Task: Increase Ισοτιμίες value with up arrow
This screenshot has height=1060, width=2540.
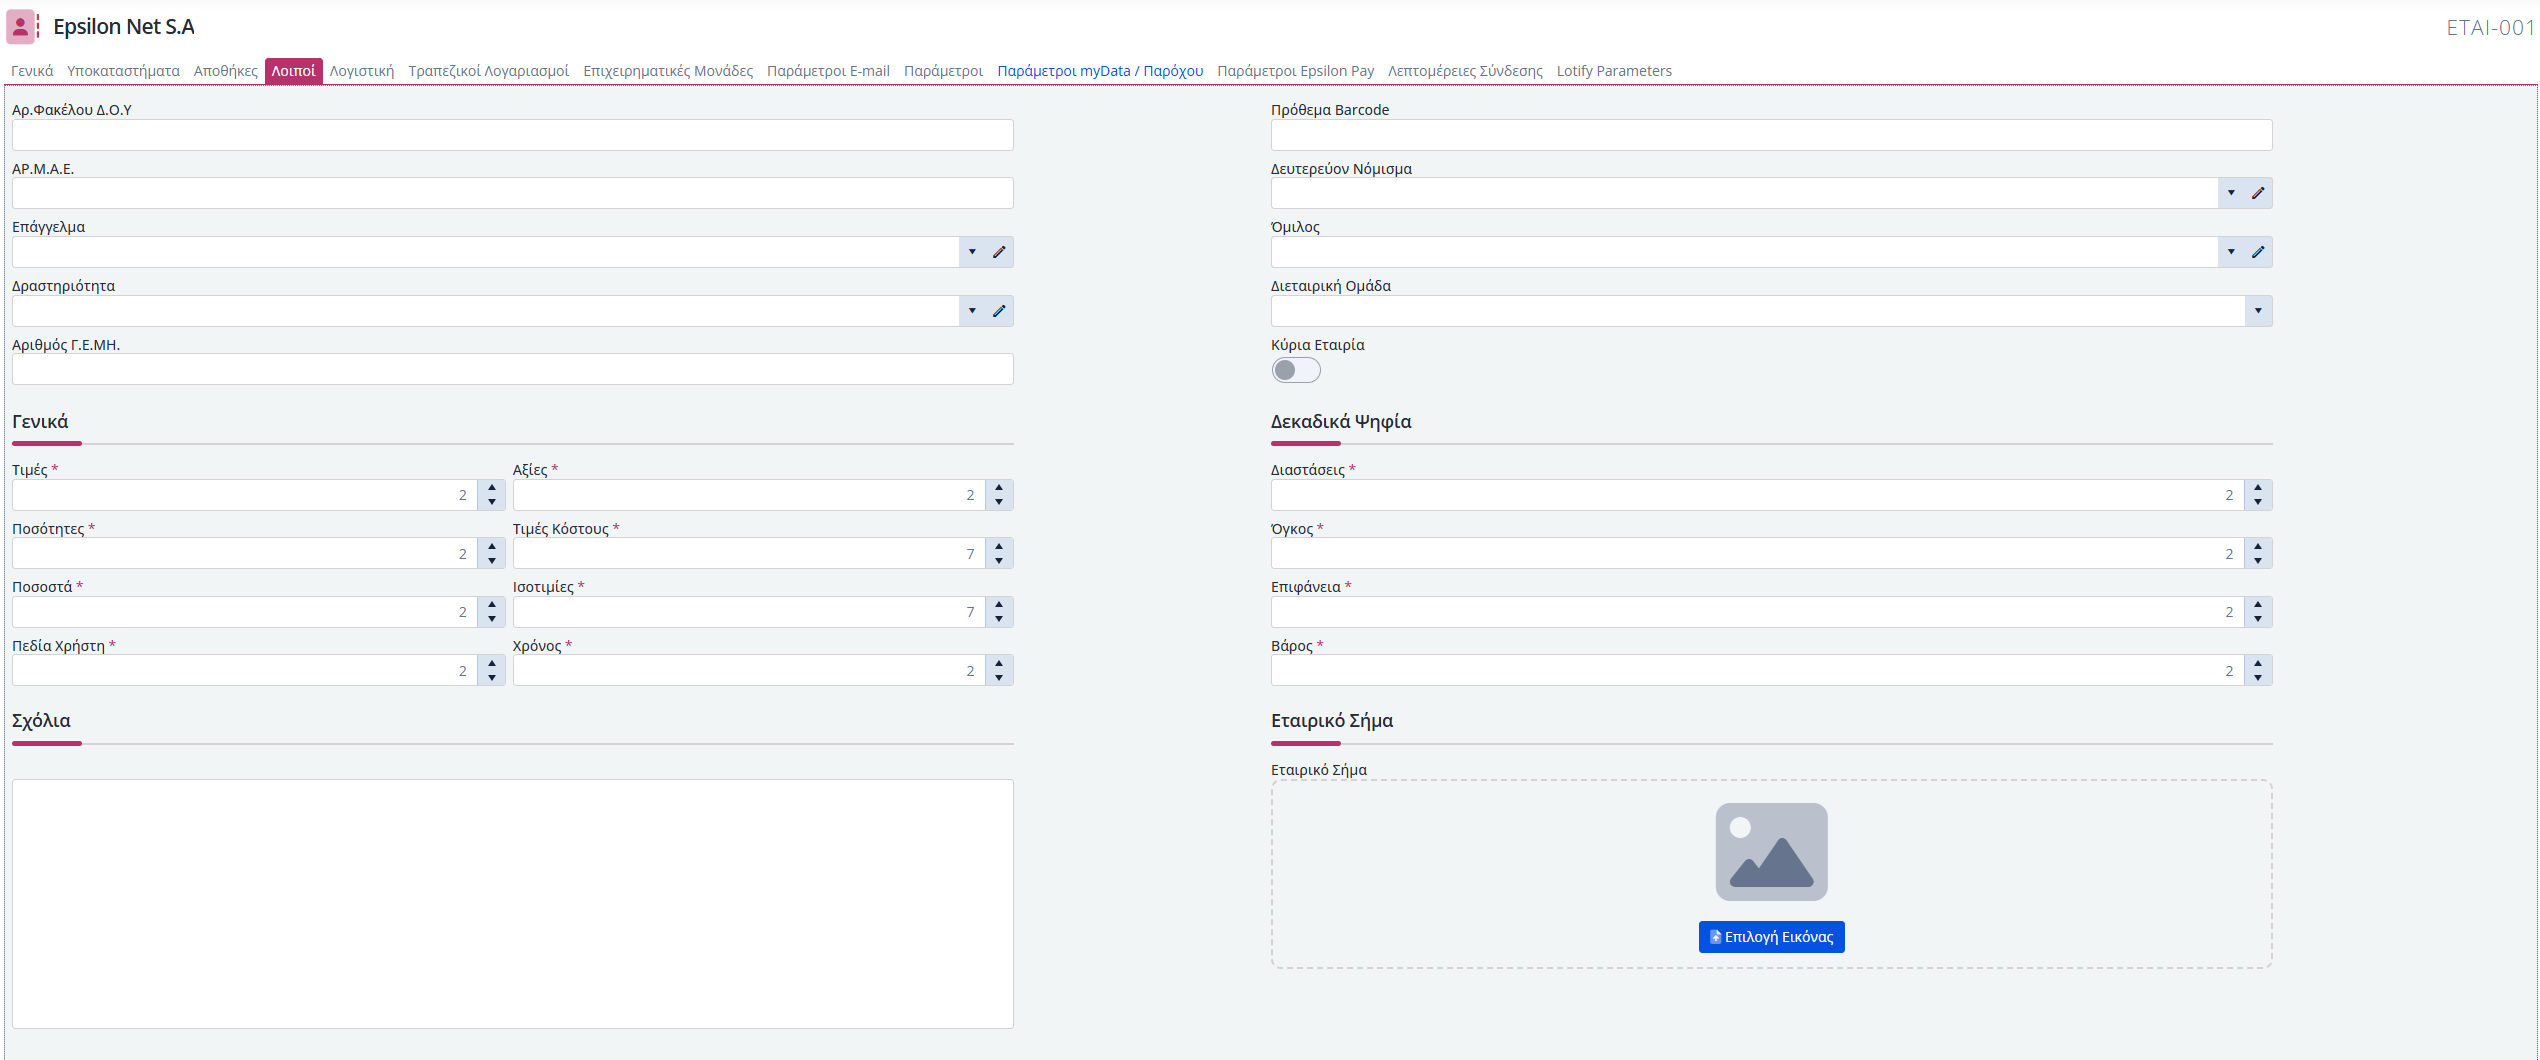Action: (999, 605)
